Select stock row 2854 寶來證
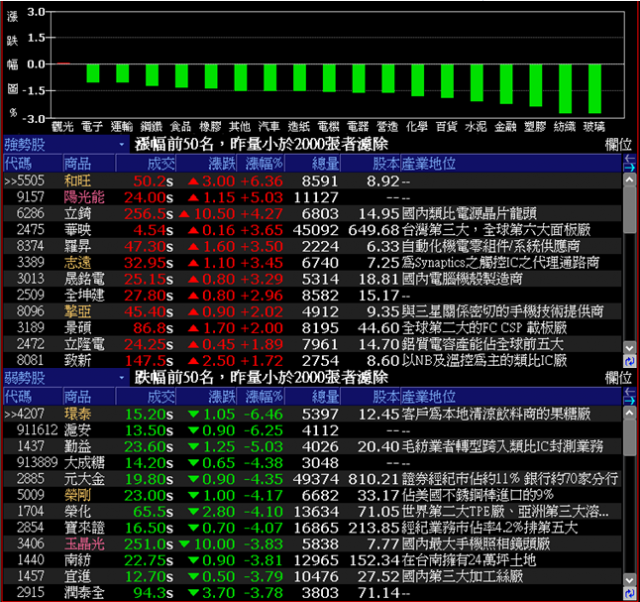This screenshot has height=602, width=640. [x=312, y=528]
